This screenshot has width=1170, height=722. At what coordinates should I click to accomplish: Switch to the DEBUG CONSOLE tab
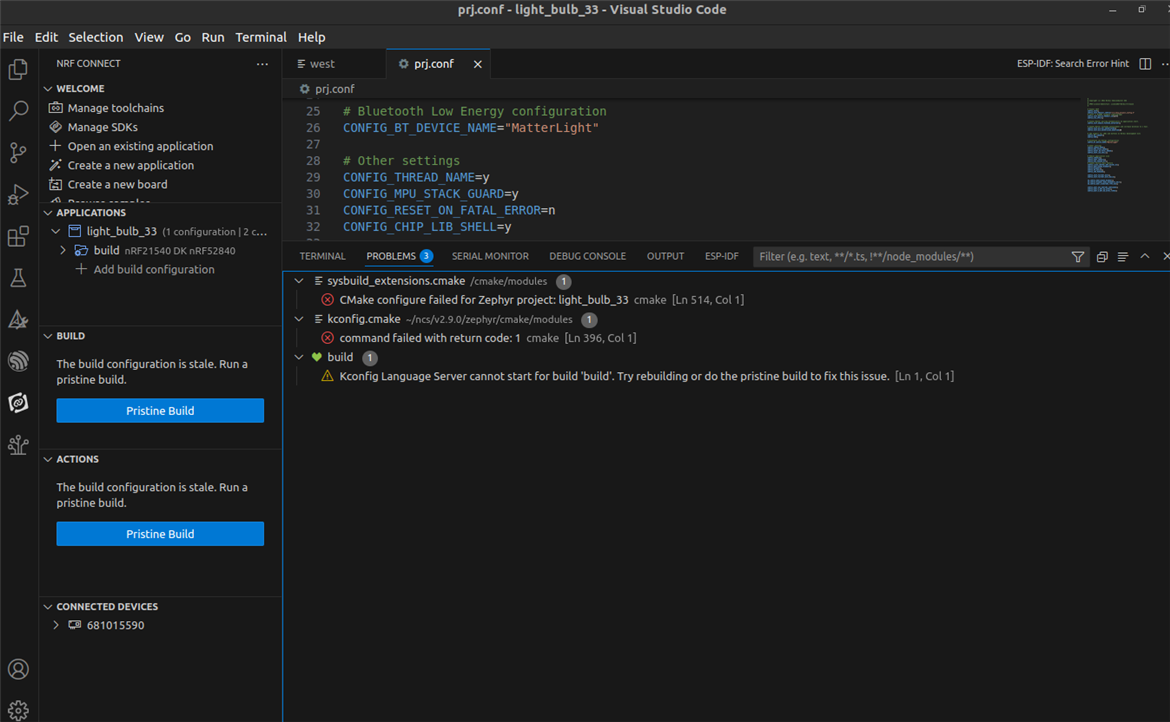pyautogui.click(x=587, y=257)
